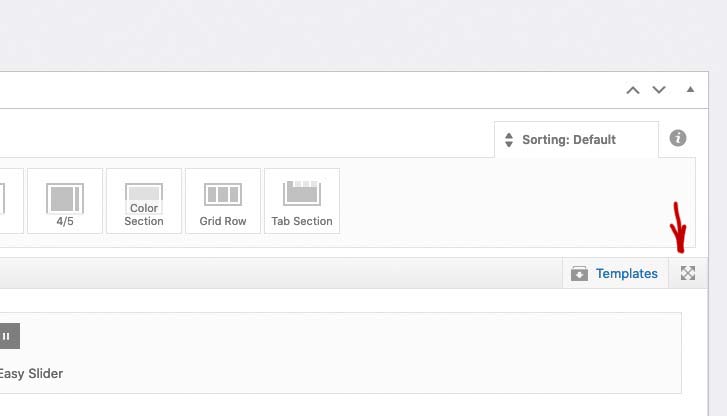This screenshot has height=416, width=727.
Task: Move the meta box up
Action: [x=633, y=90]
